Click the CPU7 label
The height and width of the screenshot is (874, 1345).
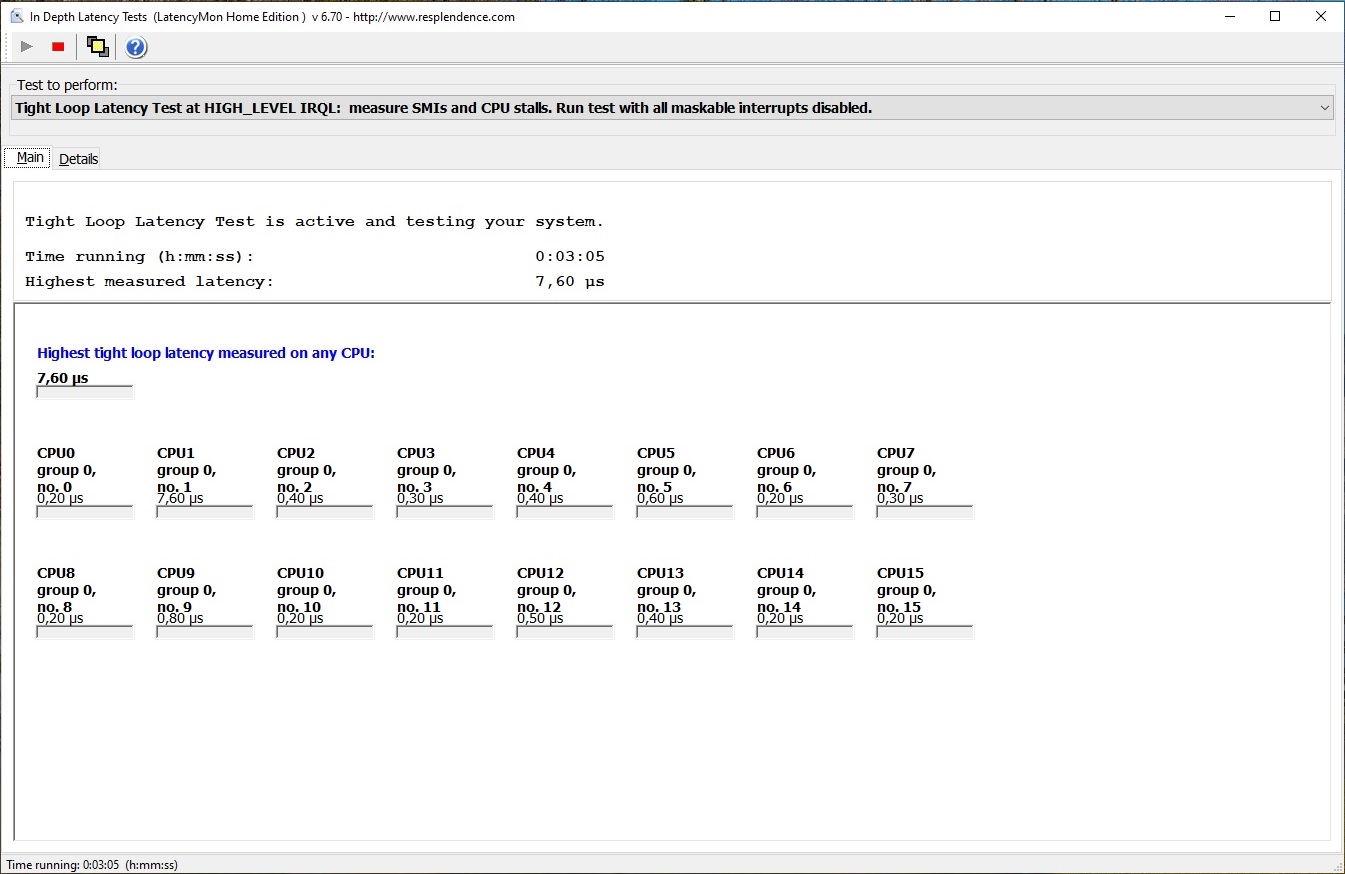(896, 453)
